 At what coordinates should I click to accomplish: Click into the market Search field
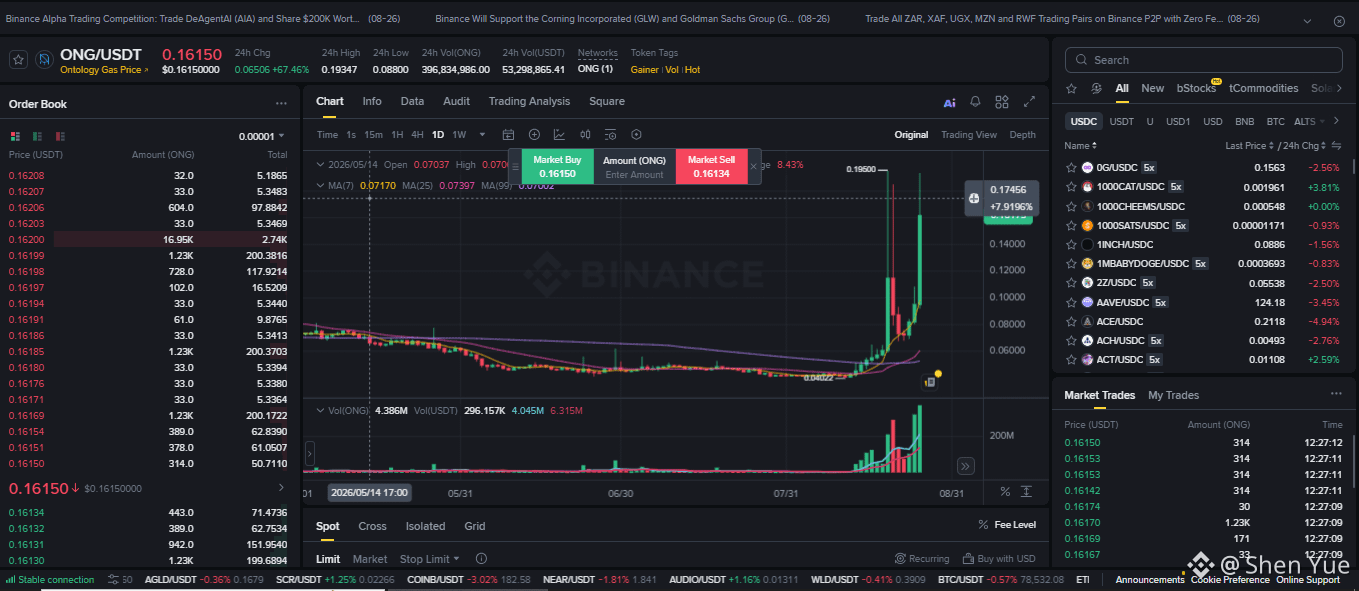click(1204, 60)
